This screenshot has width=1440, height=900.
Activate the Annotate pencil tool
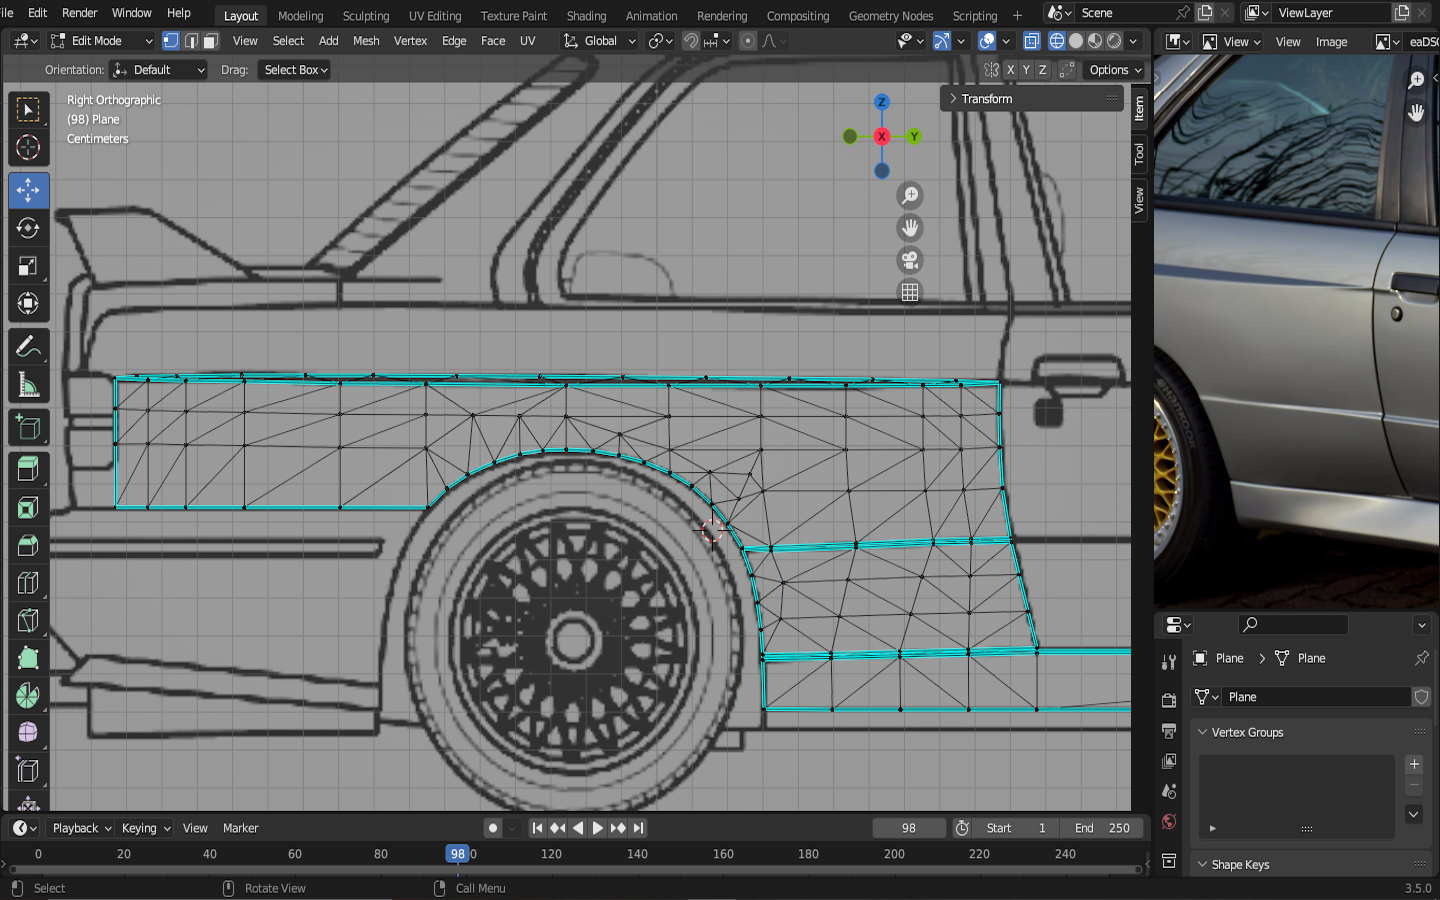28,347
